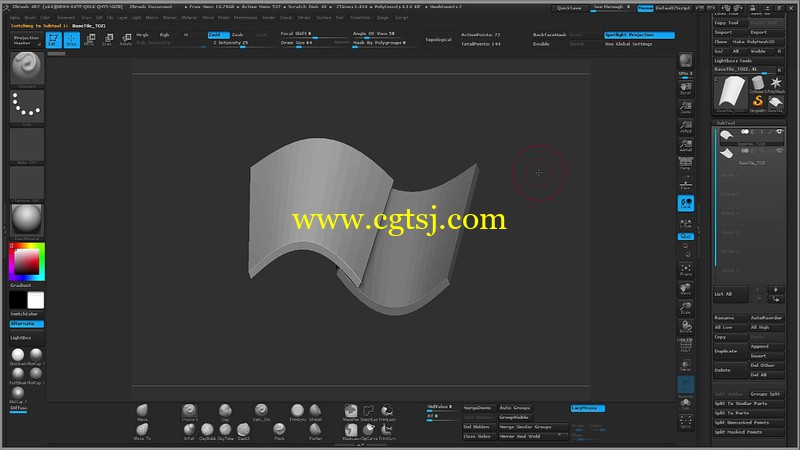
Task: Choose the Move brush in bottom shelf
Action: pyautogui.click(x=142, y=412)
